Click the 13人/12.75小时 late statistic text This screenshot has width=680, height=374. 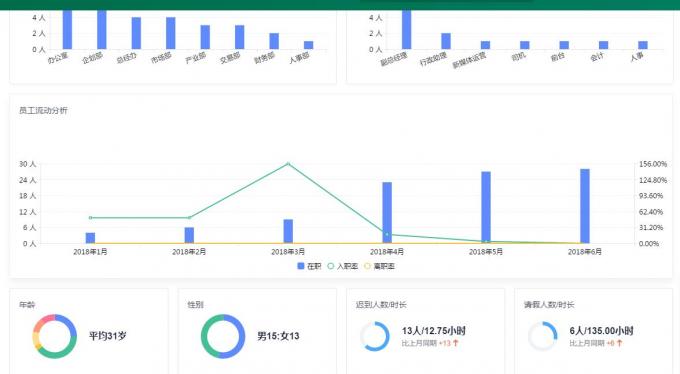(433, 331)
